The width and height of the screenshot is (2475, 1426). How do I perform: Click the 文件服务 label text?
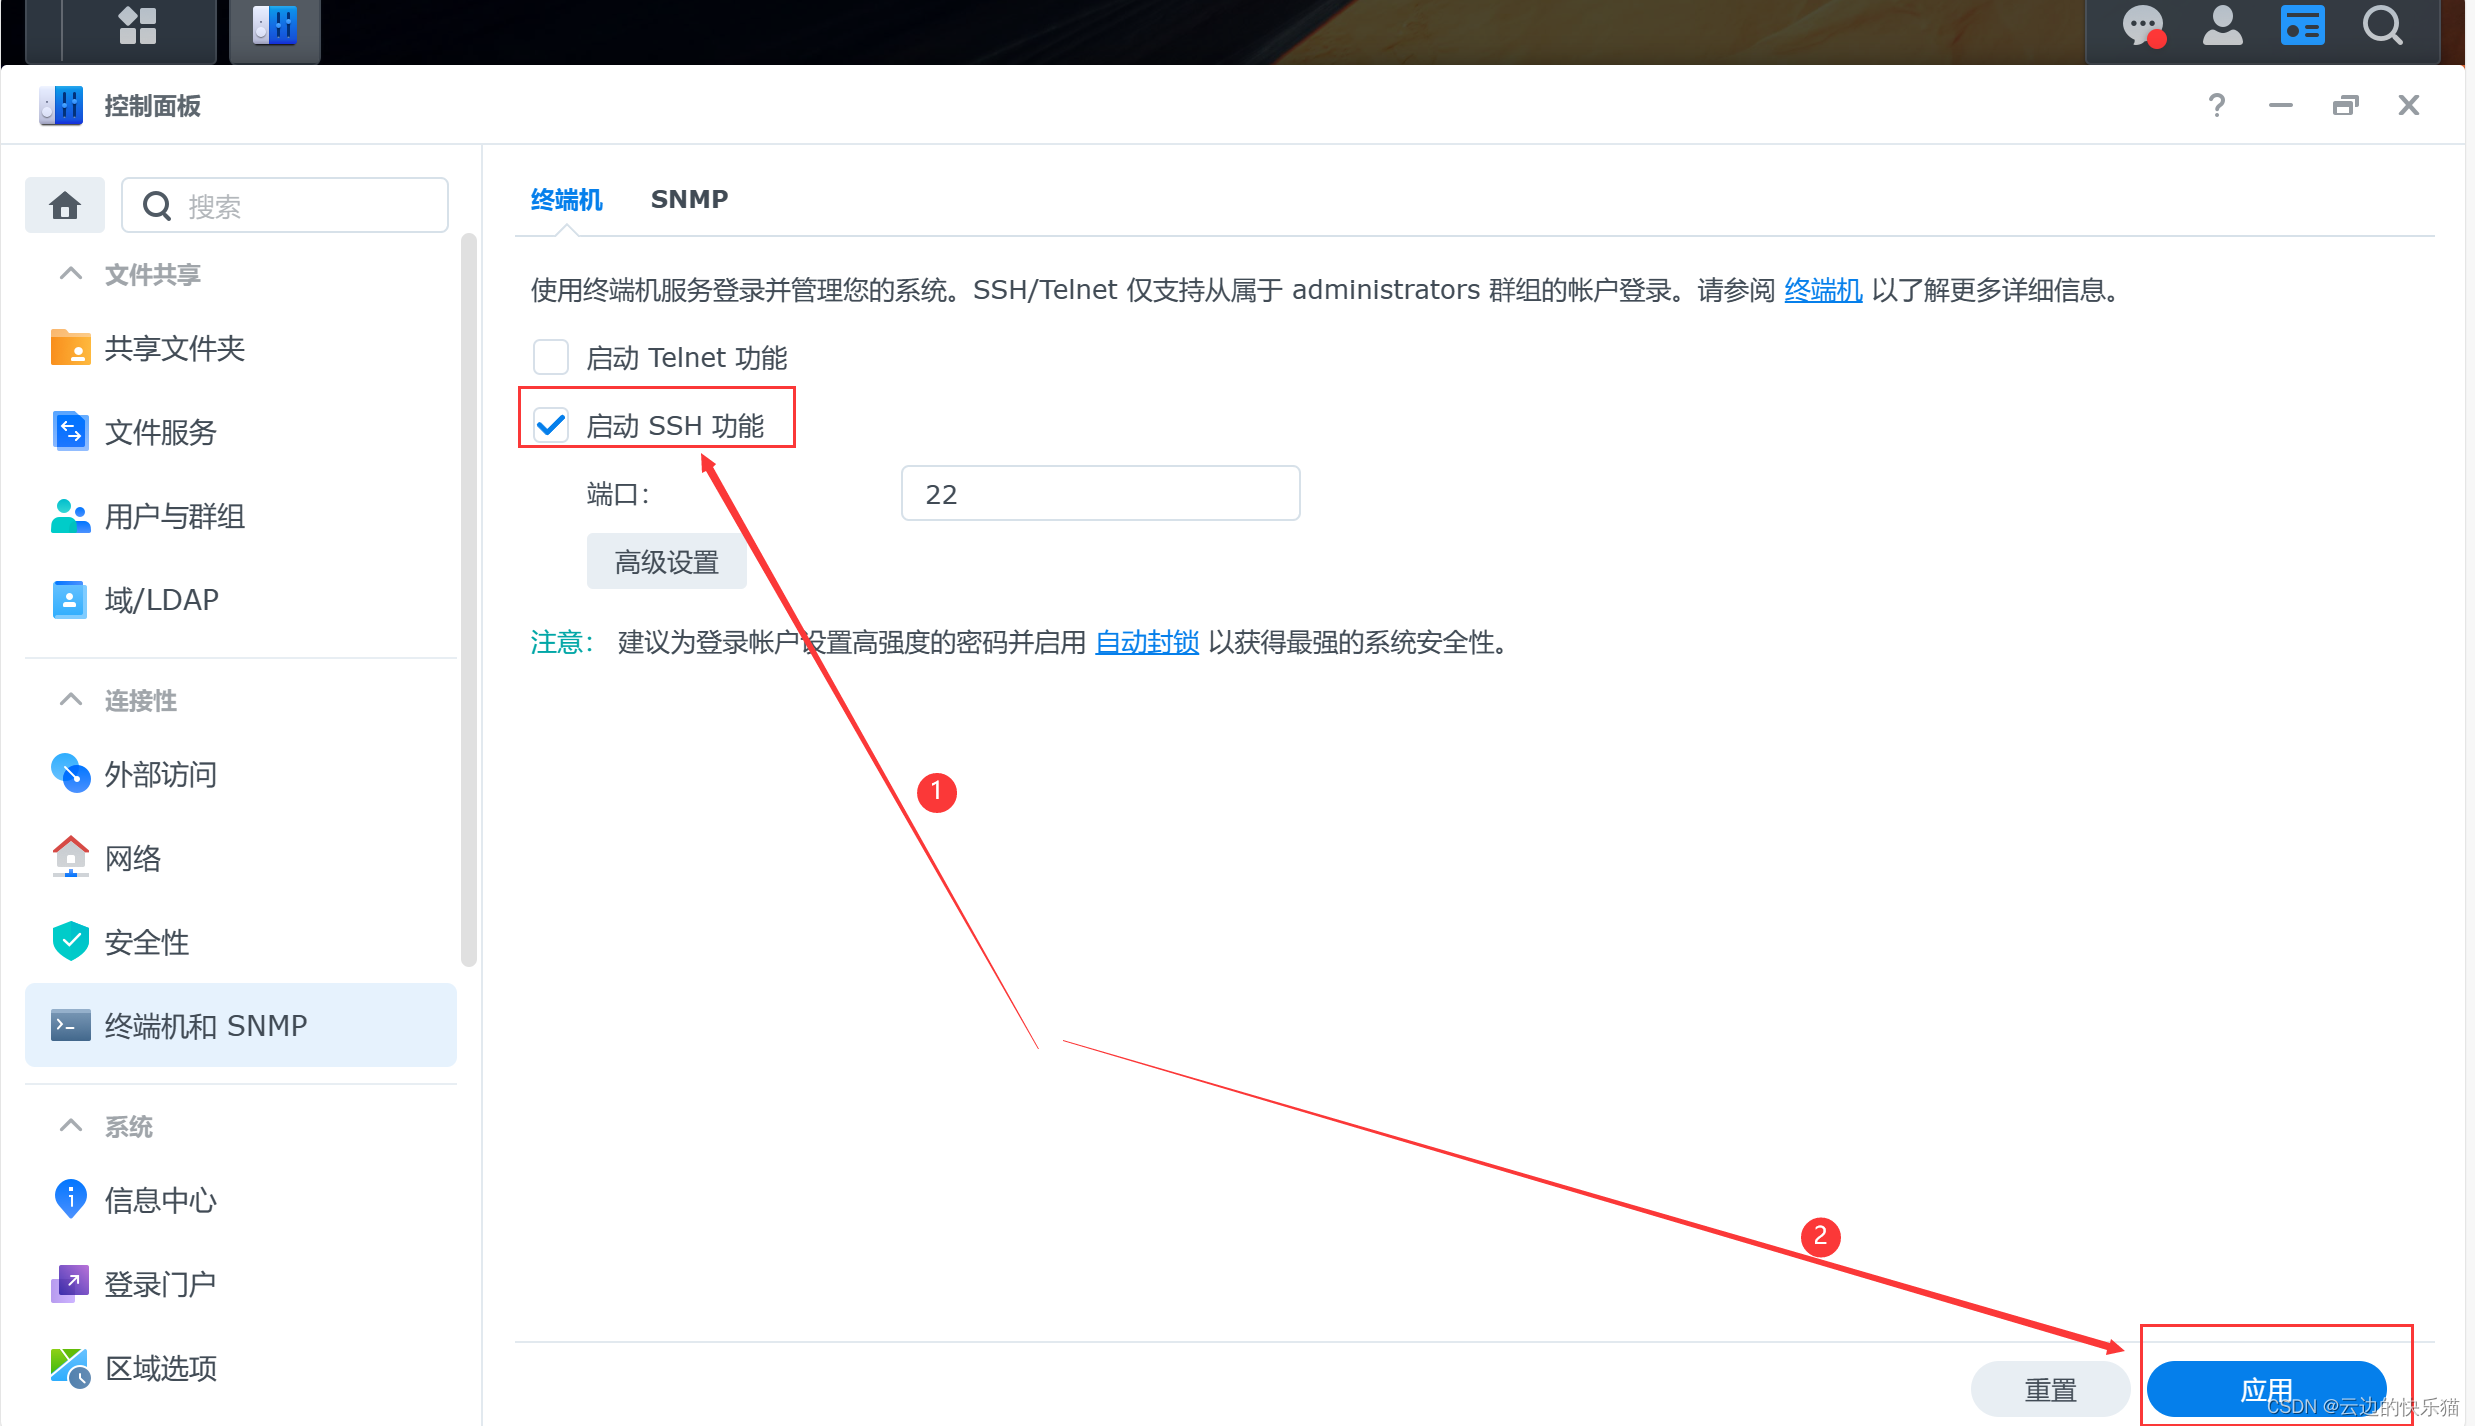[x=161, y=432]
